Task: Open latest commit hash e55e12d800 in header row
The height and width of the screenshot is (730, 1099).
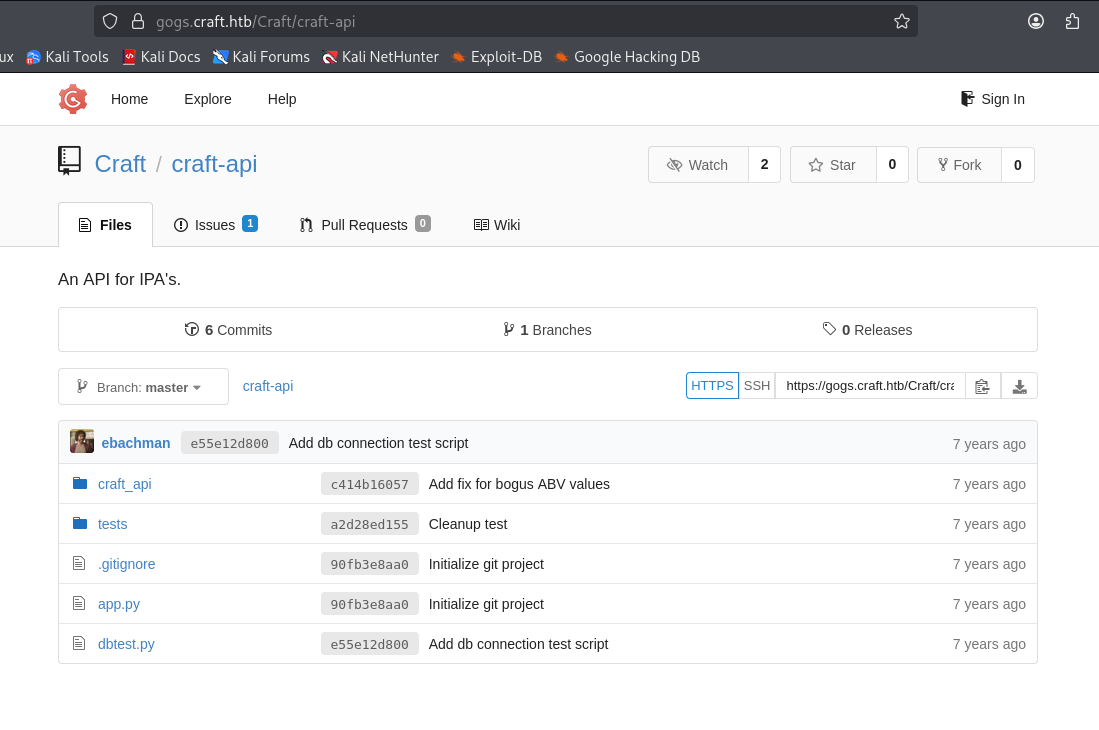Action: (229, 443)
